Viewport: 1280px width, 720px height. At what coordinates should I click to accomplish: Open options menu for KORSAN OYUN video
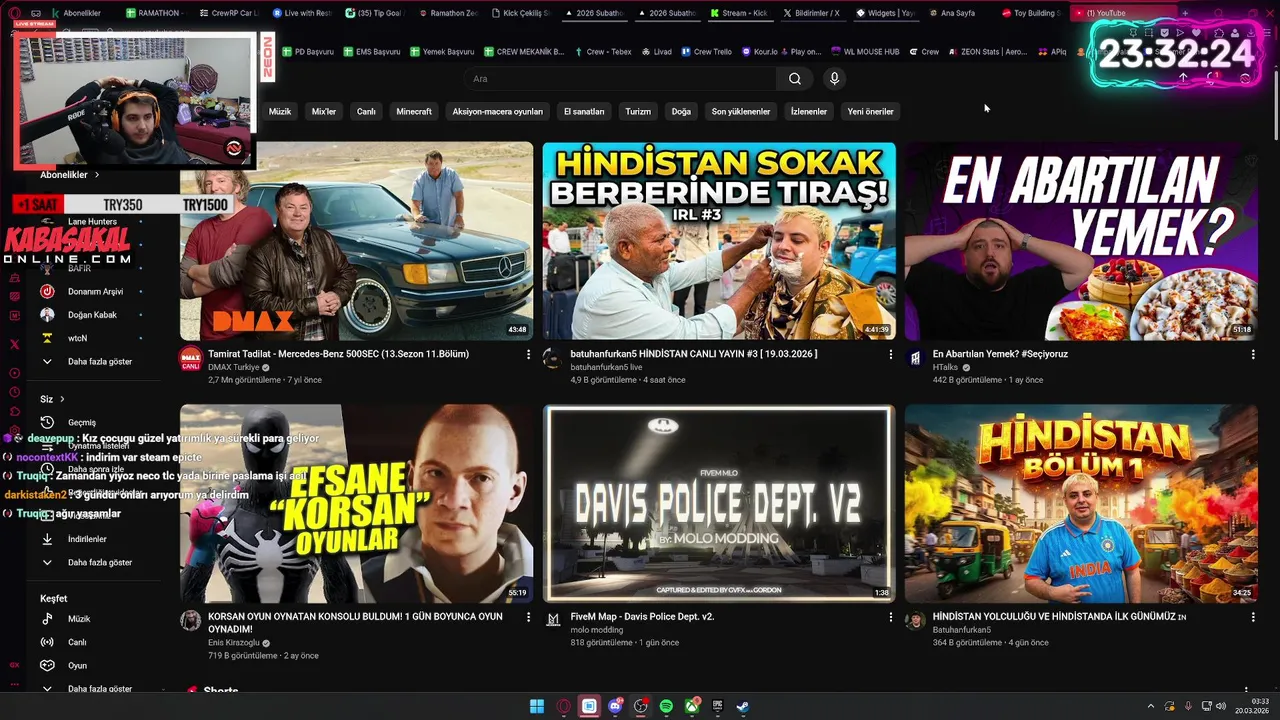tap(528, 617)
